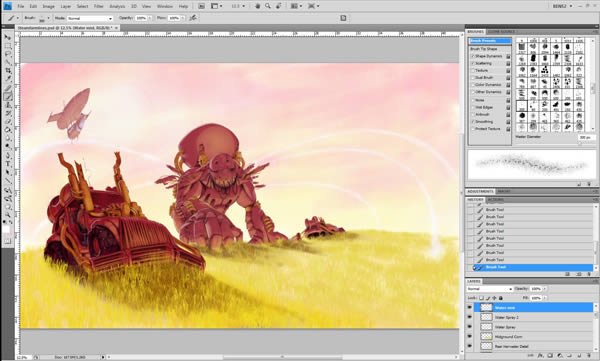The width and height of the screenshot is (600, 361).
Task: Switch to the Actions tab
Action: pyautogui.click(x=495, y=200)
